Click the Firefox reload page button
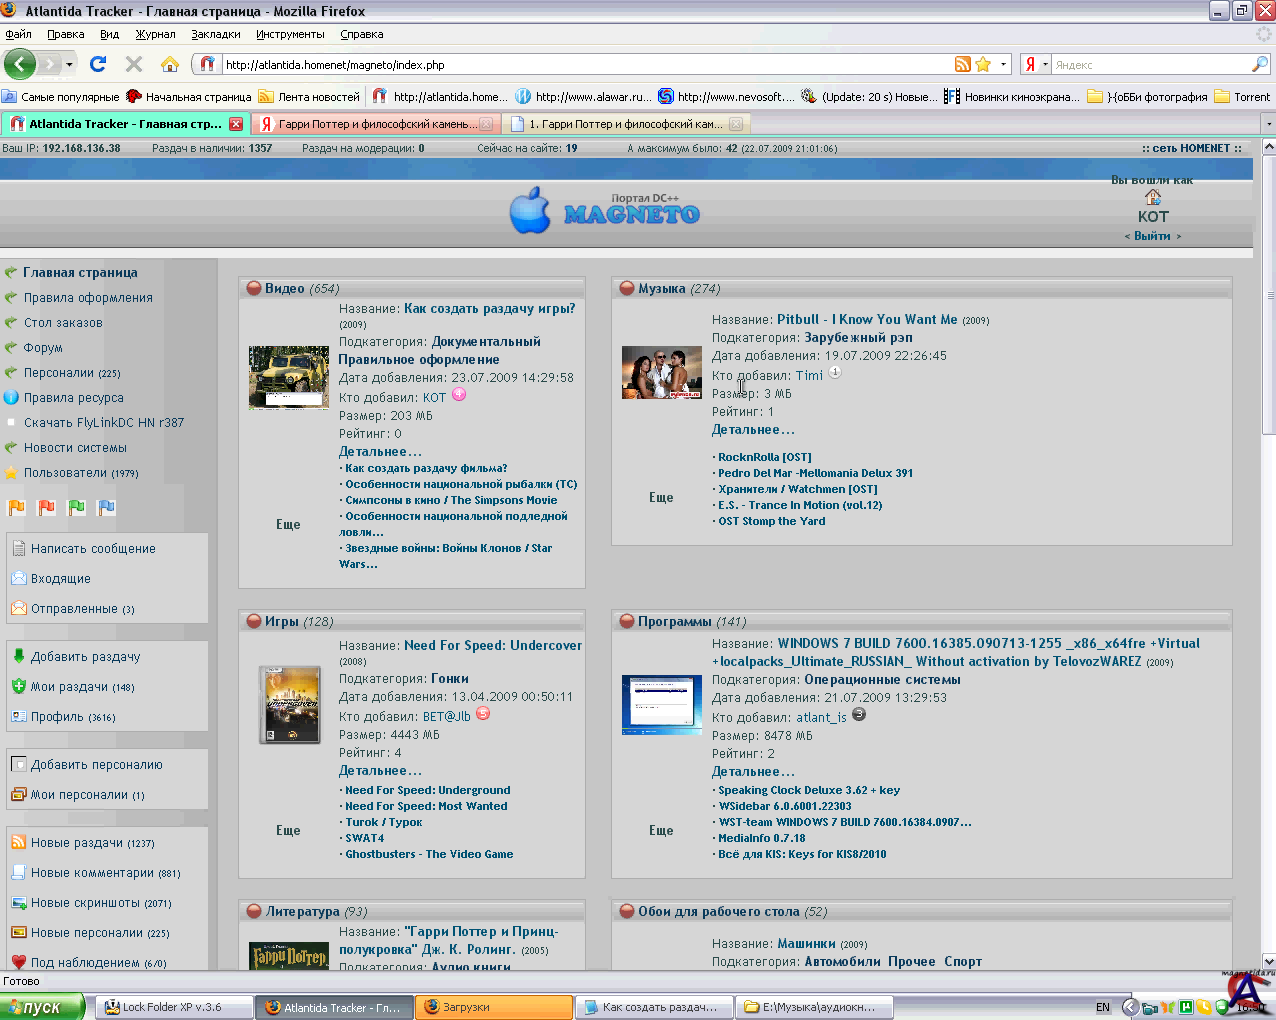 tap(98, 64)
